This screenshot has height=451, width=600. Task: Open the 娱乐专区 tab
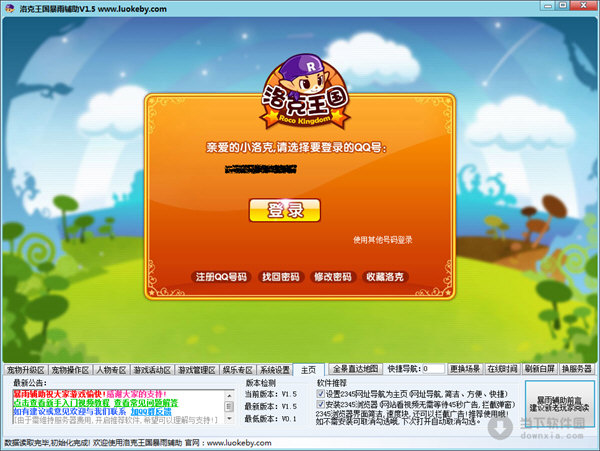point(238,370)
